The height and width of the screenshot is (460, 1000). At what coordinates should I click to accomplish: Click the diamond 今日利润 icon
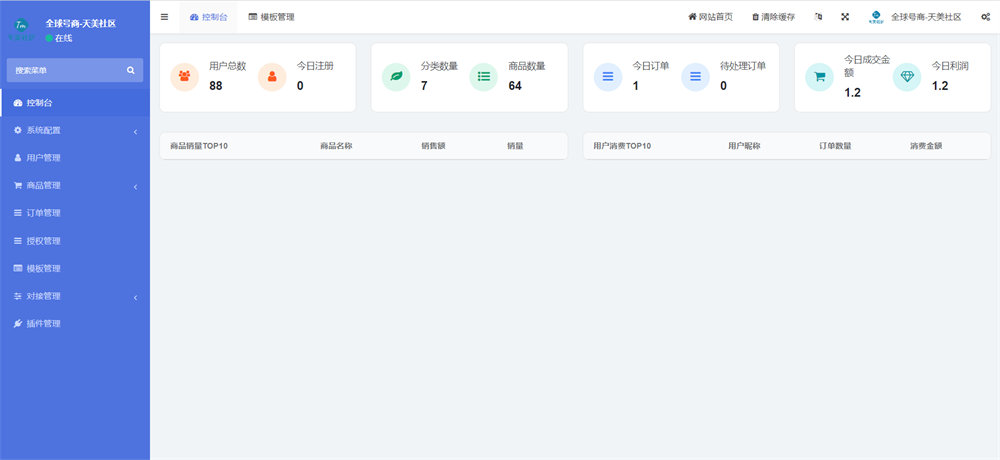point(907,77)
